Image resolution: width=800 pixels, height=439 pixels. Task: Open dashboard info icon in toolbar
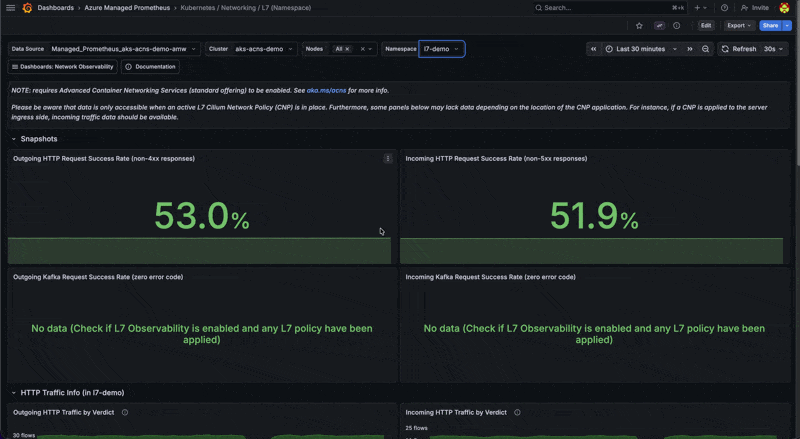tap(677, 26)
